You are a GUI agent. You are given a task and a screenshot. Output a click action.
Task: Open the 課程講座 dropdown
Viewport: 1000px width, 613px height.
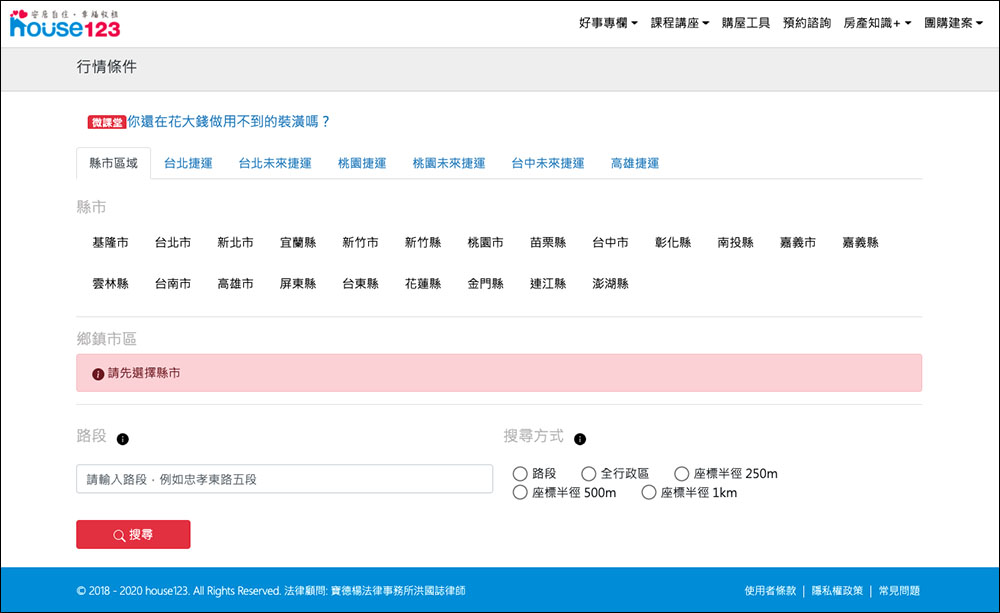[x=680, y=23]
